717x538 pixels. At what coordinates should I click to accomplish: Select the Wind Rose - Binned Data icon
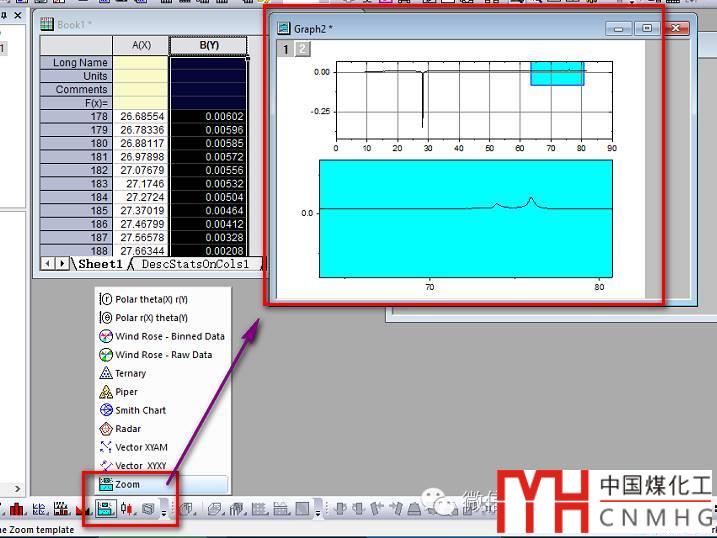107,336
